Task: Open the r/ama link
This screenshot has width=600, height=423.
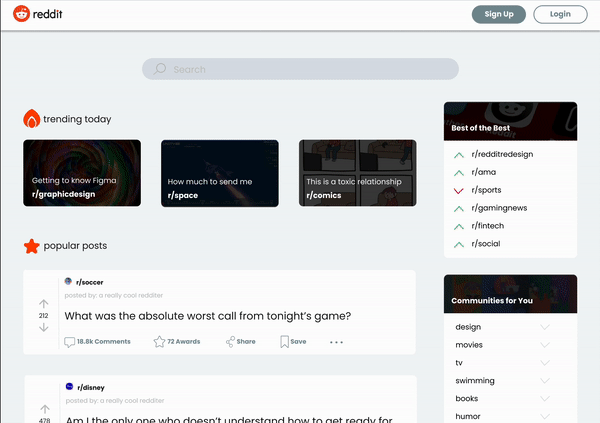Action: pyautogui.click(x=484, y=172)
